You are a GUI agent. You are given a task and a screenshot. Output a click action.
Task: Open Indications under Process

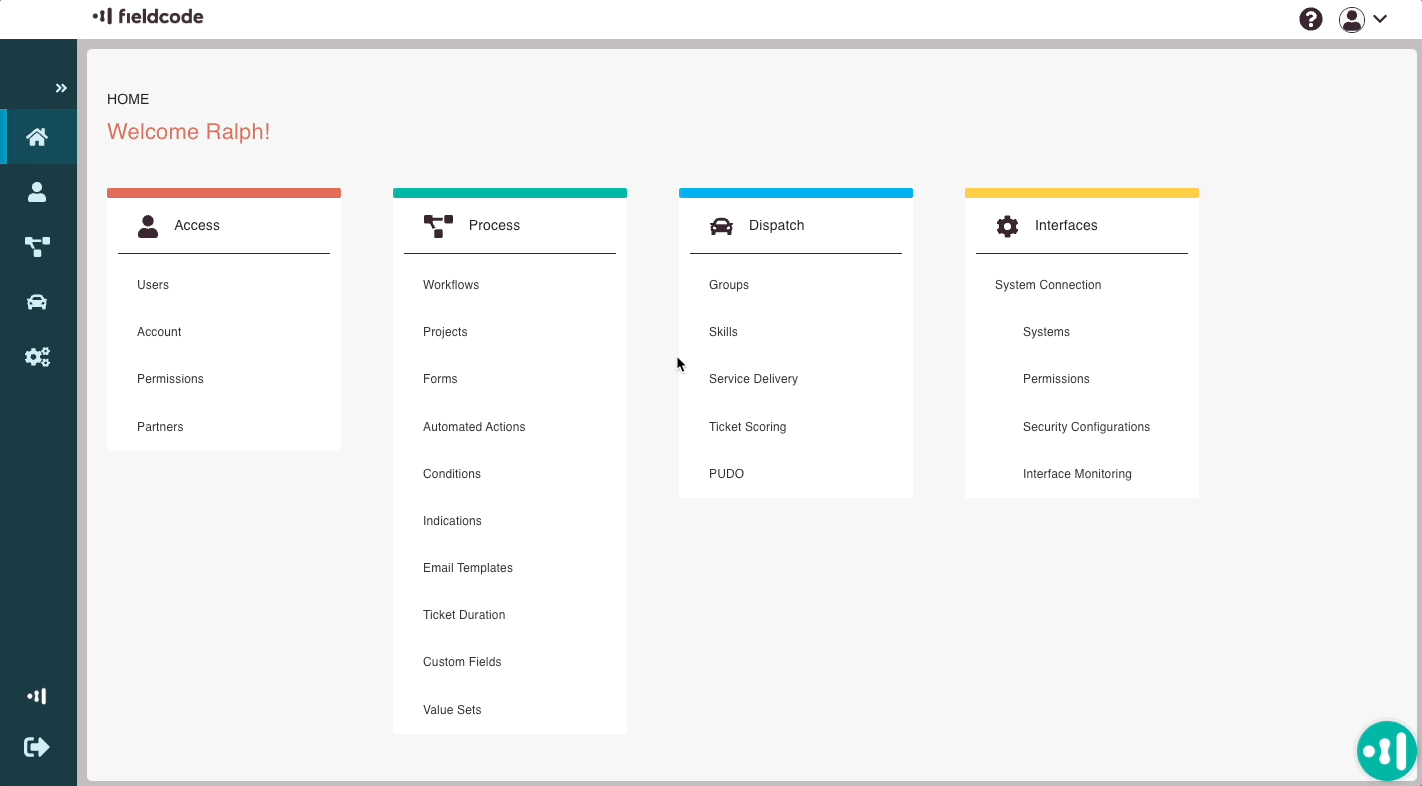[452, 521]
